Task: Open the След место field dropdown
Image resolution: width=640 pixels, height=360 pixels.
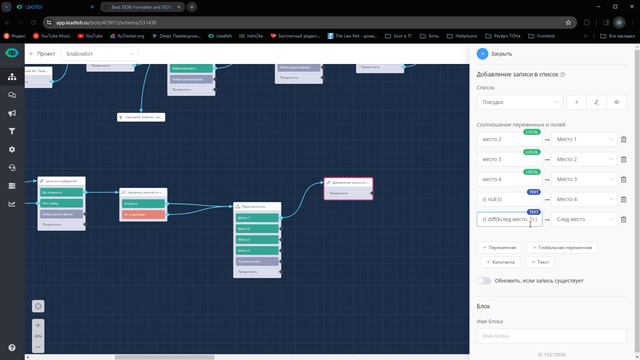Action: 584,220
